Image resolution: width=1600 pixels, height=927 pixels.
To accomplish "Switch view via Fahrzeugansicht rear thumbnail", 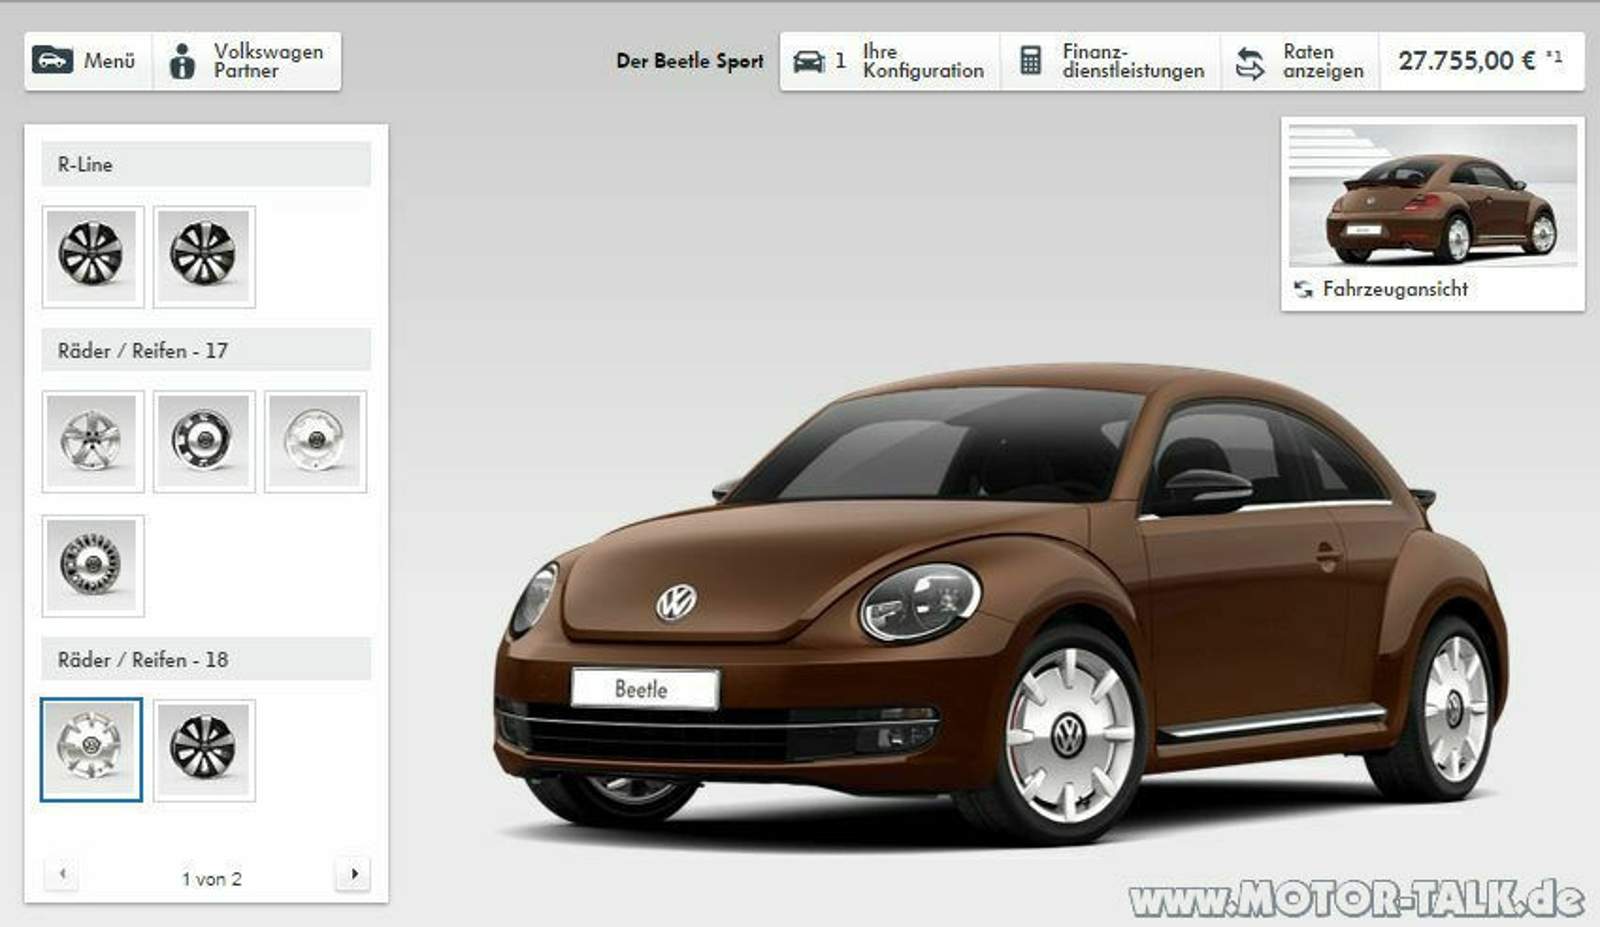I will pos(1432,212).
